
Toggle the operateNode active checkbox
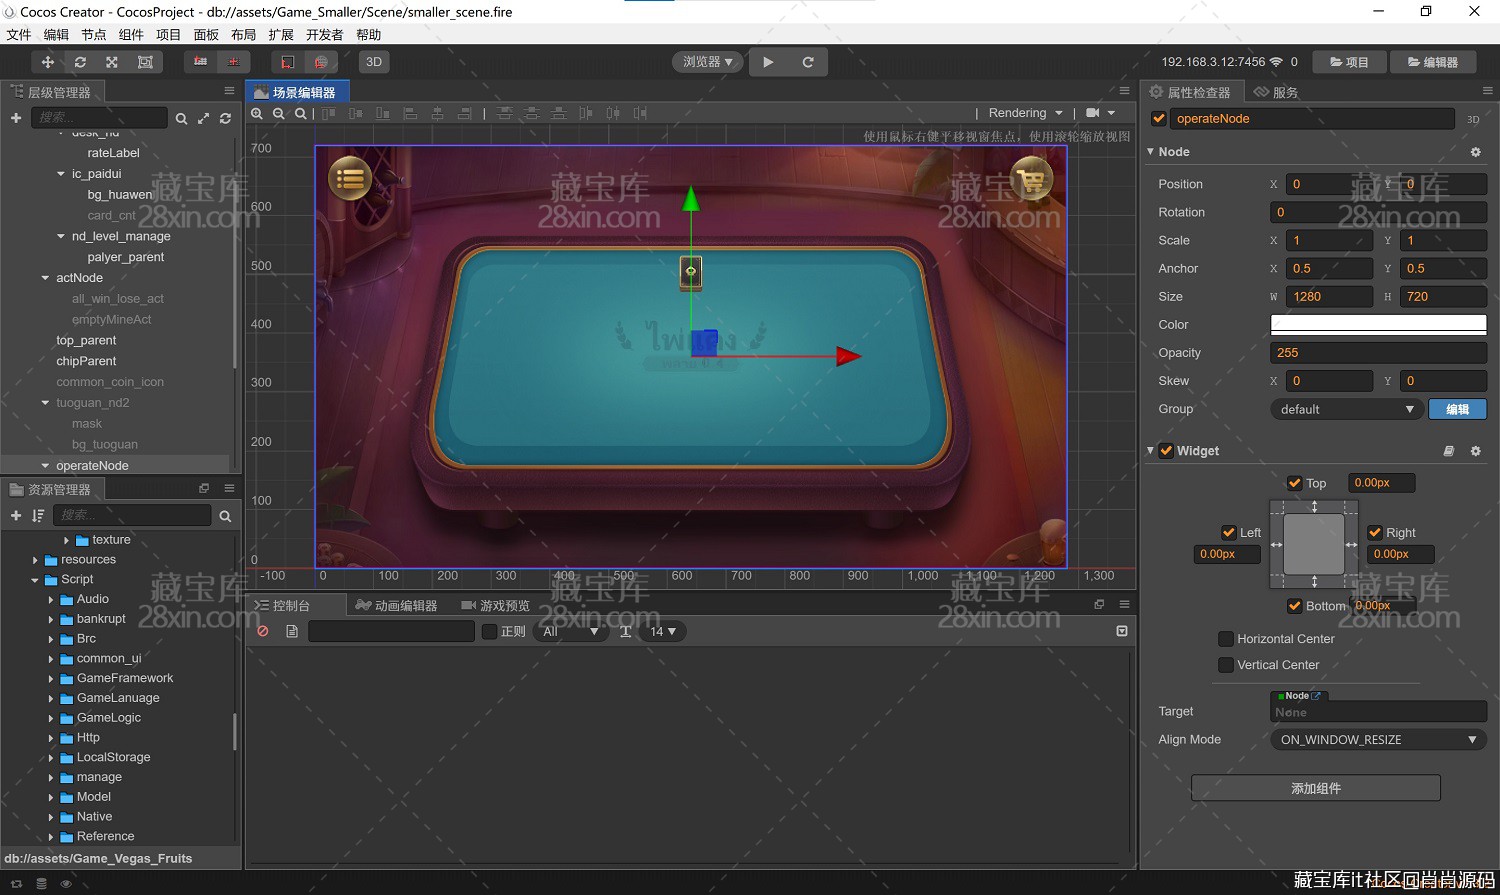(x=1159, y=119)
